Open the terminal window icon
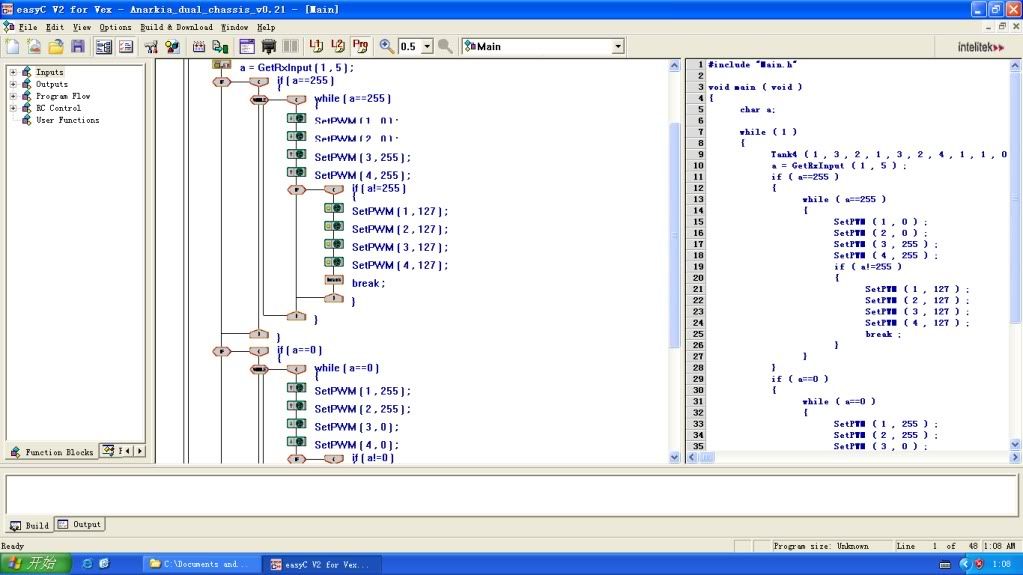This screenshot has width=1023, height=575. (247, 46)
